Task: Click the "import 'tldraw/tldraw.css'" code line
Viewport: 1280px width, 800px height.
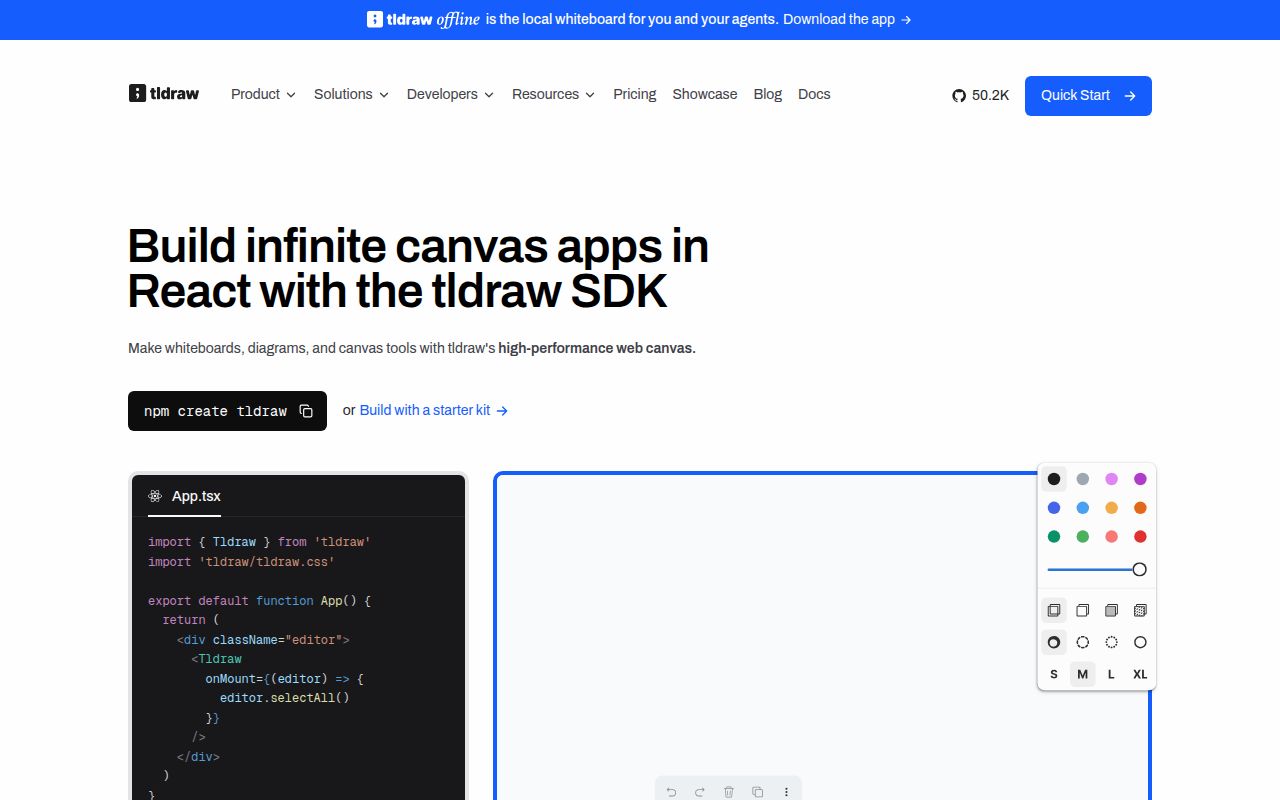Action: [x=241, y=562]
